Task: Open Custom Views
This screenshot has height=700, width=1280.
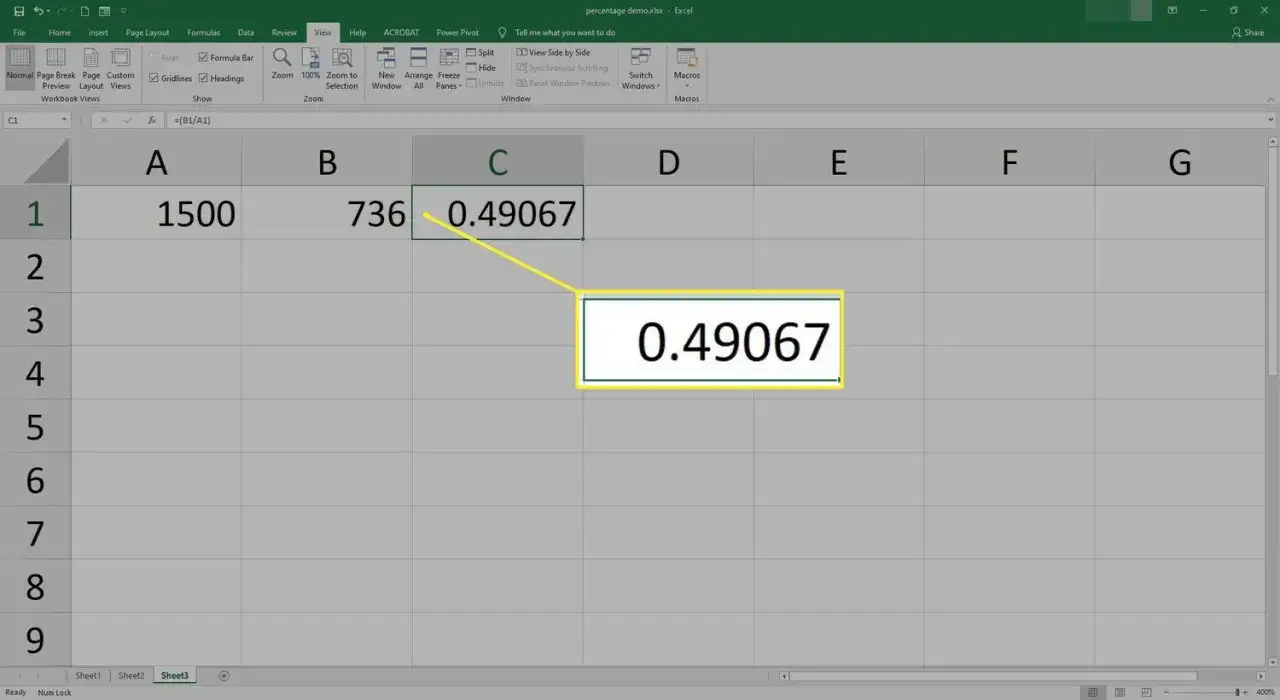Action: pyautogui.click(x=120, y=68)
